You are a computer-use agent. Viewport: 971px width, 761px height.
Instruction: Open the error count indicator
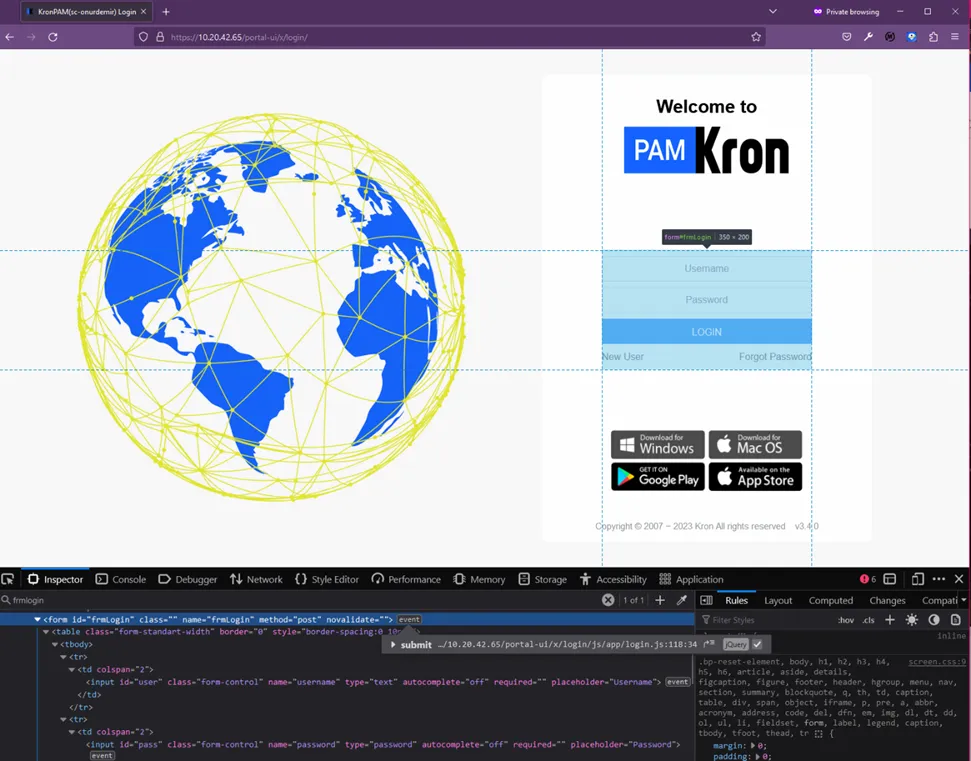click(x=868, y=579)
